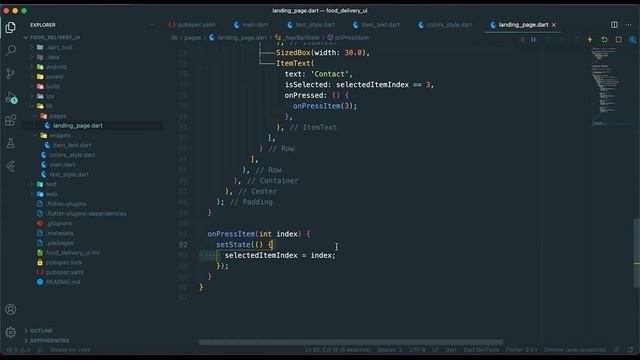The image size is (640, 360).
Task: Expand the web folder
Action: click(51, 194)
